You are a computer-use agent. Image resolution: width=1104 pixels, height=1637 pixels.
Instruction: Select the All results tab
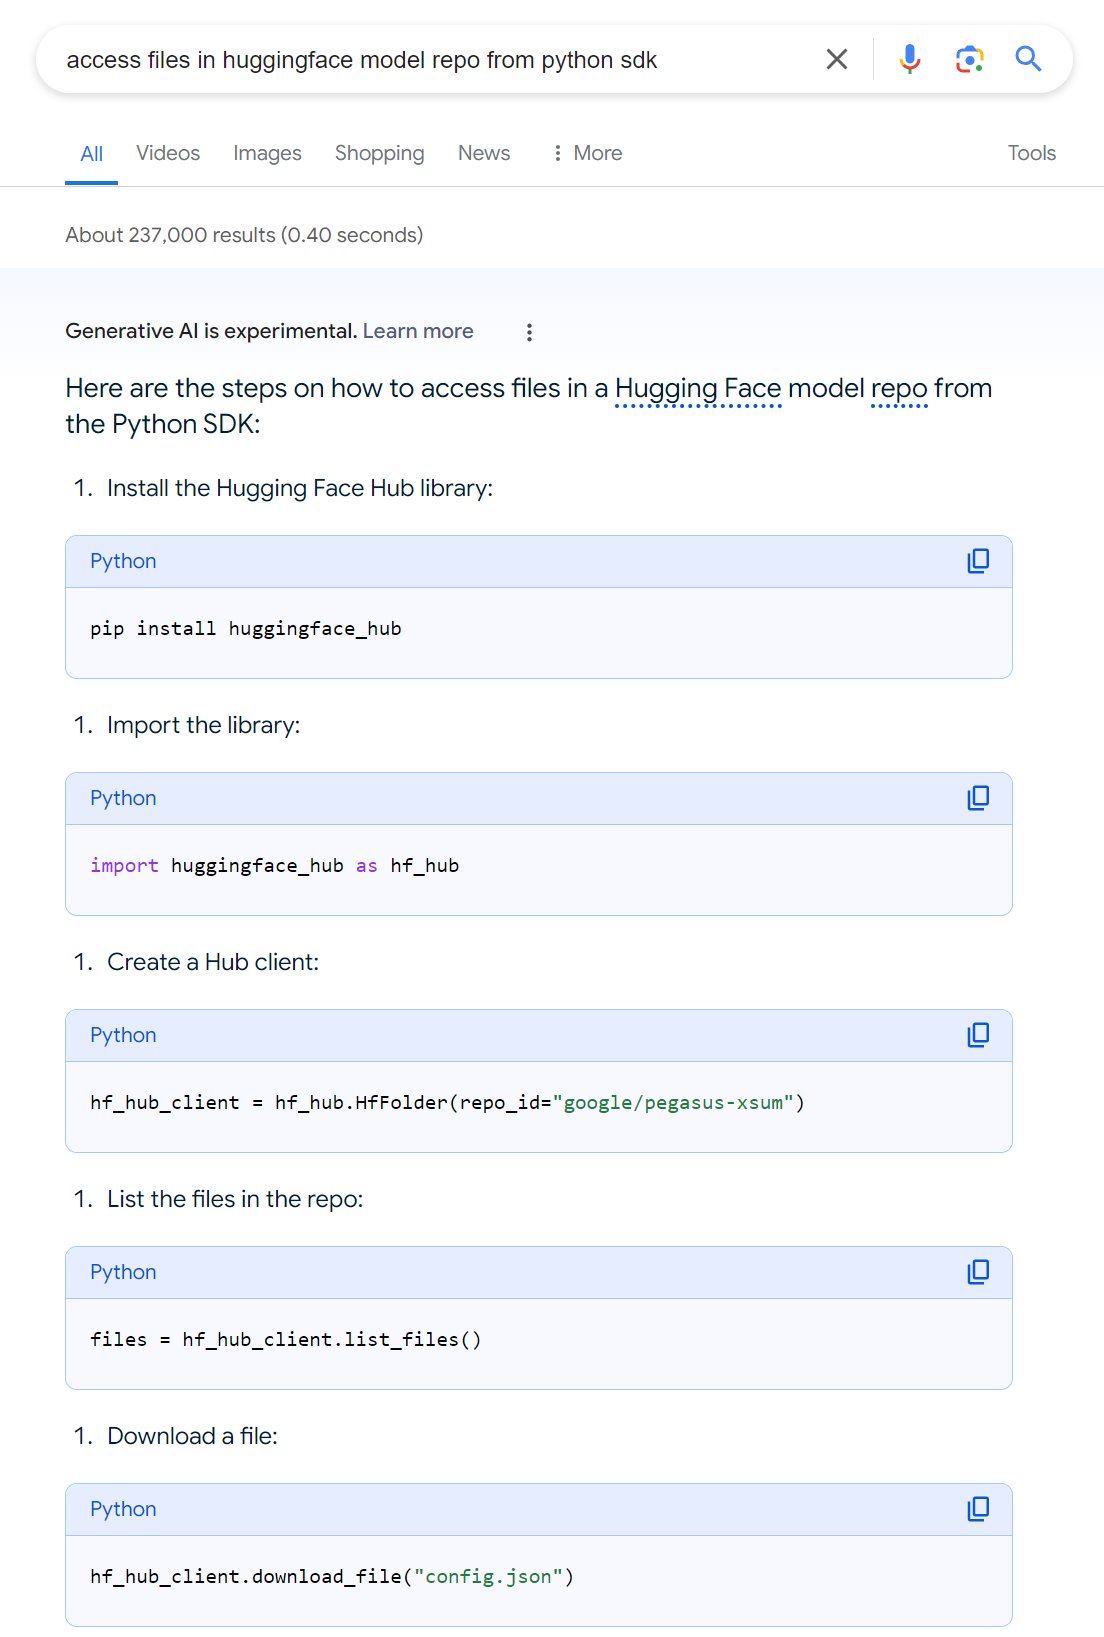(x=91, y=154)
